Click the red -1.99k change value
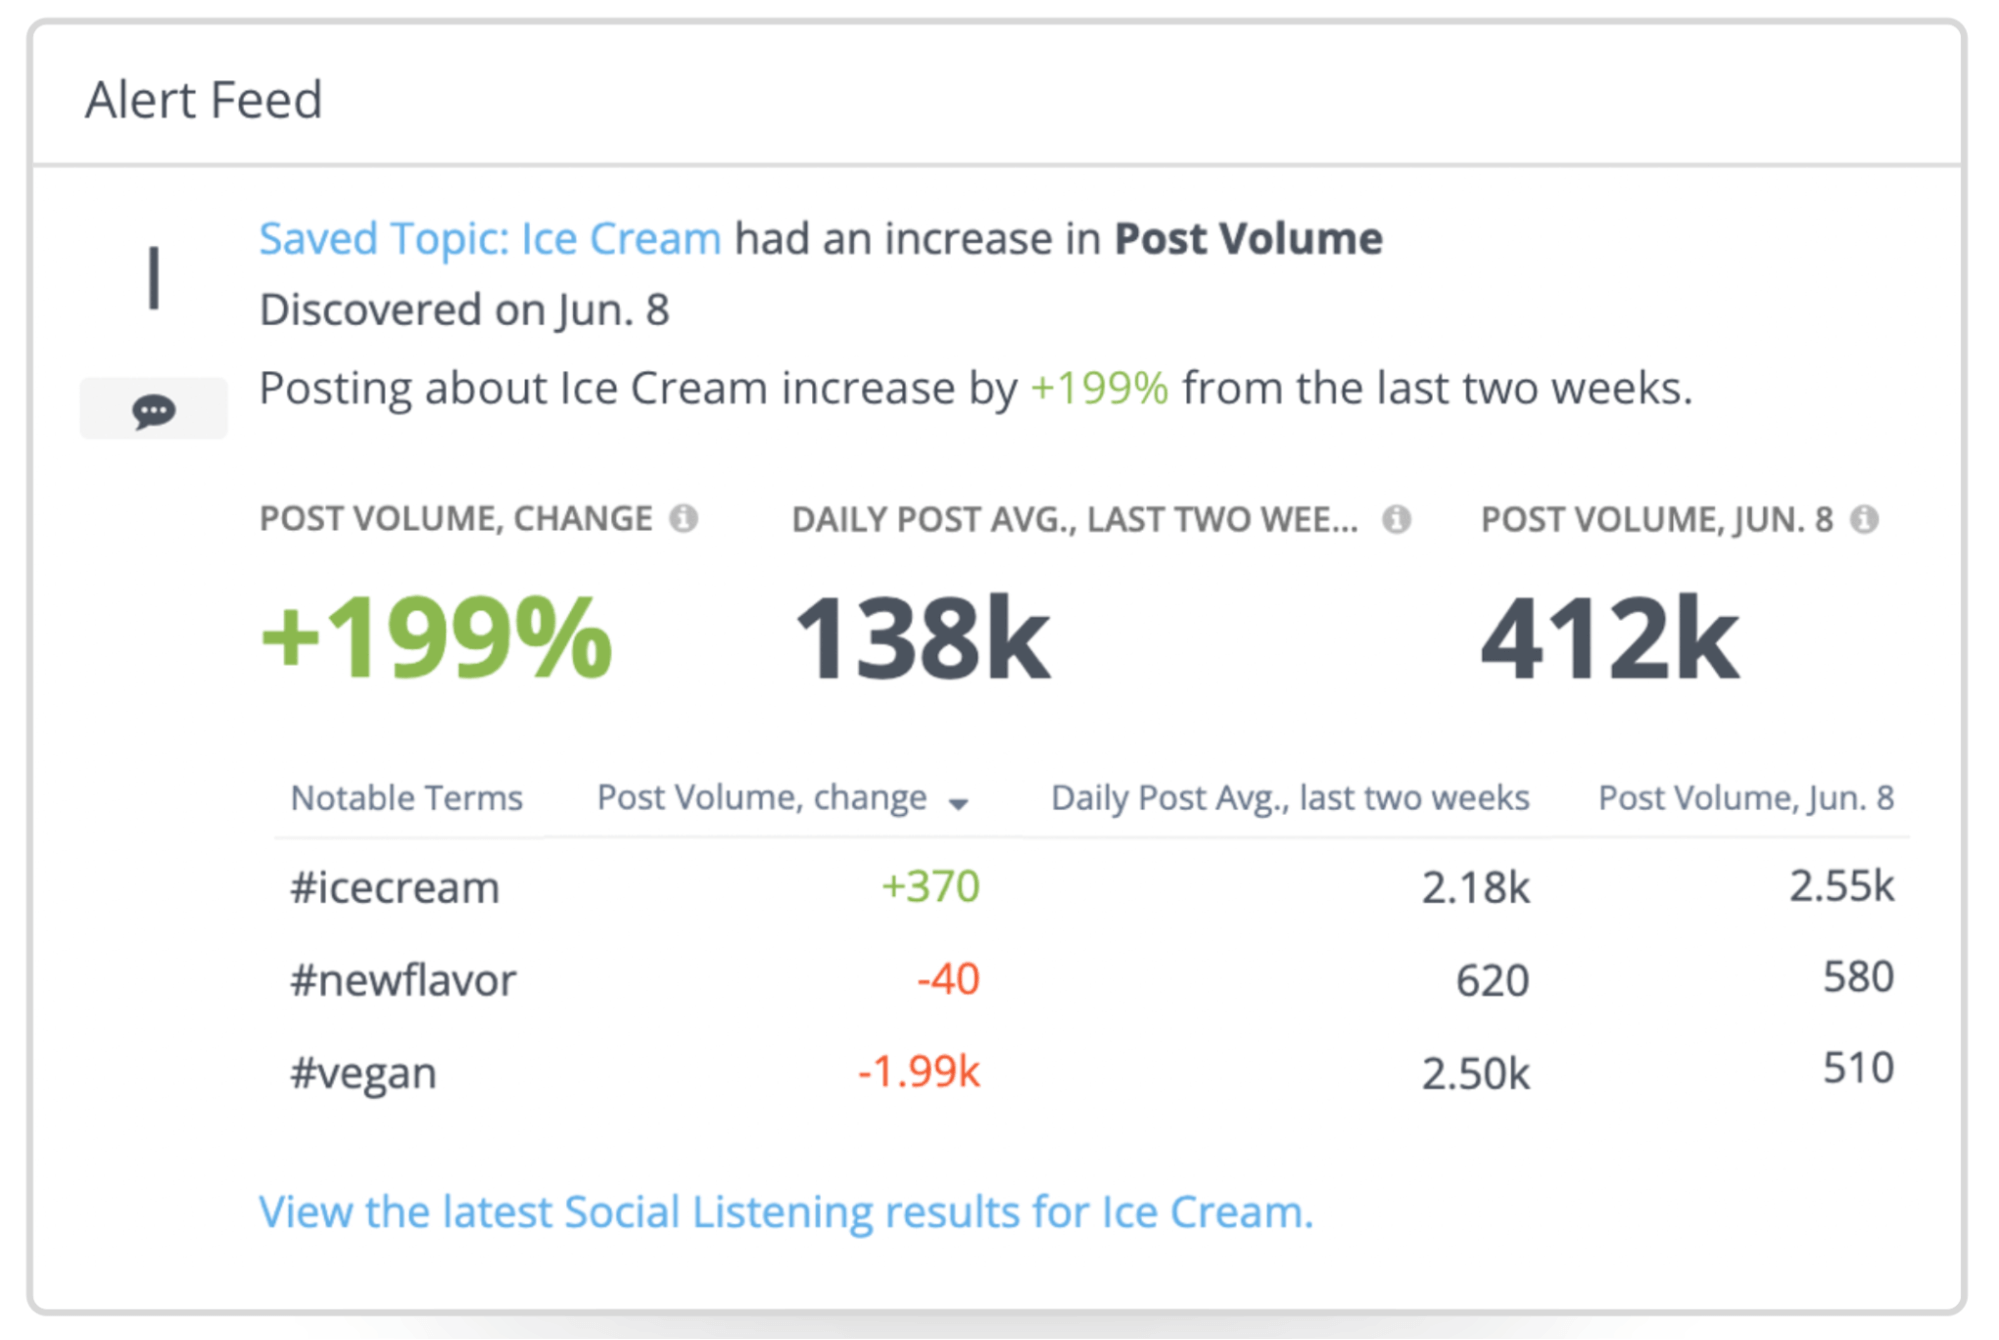Viewport: 1999px width, 1340px height. (917, 1072)
